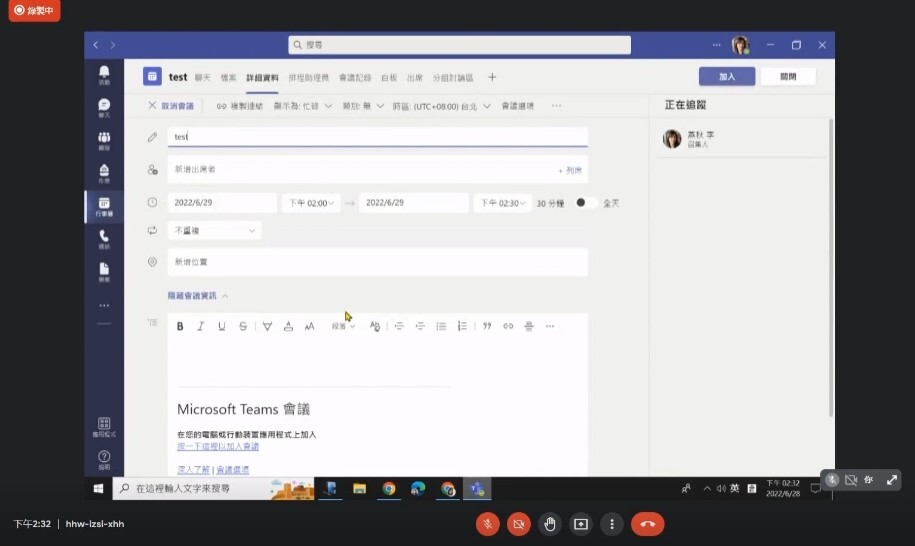Open more meeting toolbar options ellipsis

[556, 106]
